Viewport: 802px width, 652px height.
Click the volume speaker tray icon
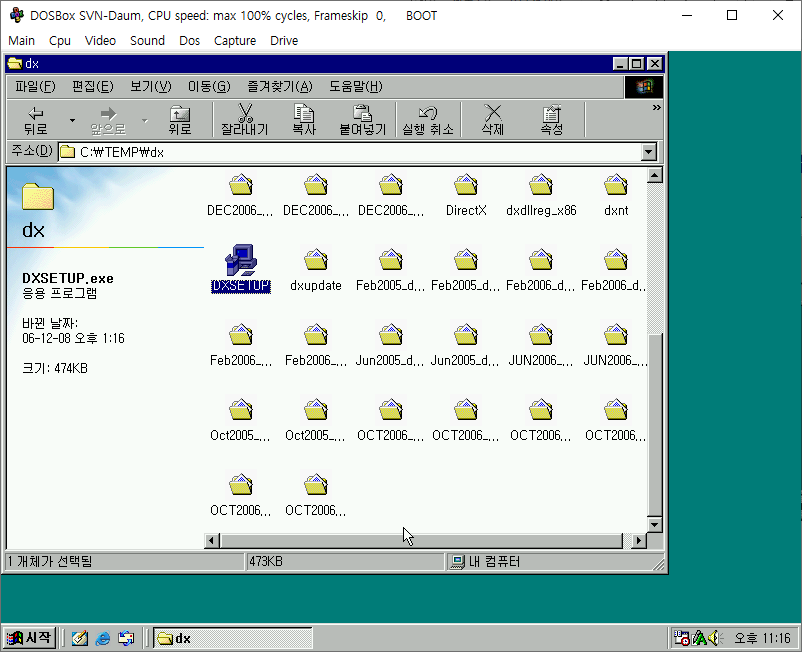pos(715,638)
